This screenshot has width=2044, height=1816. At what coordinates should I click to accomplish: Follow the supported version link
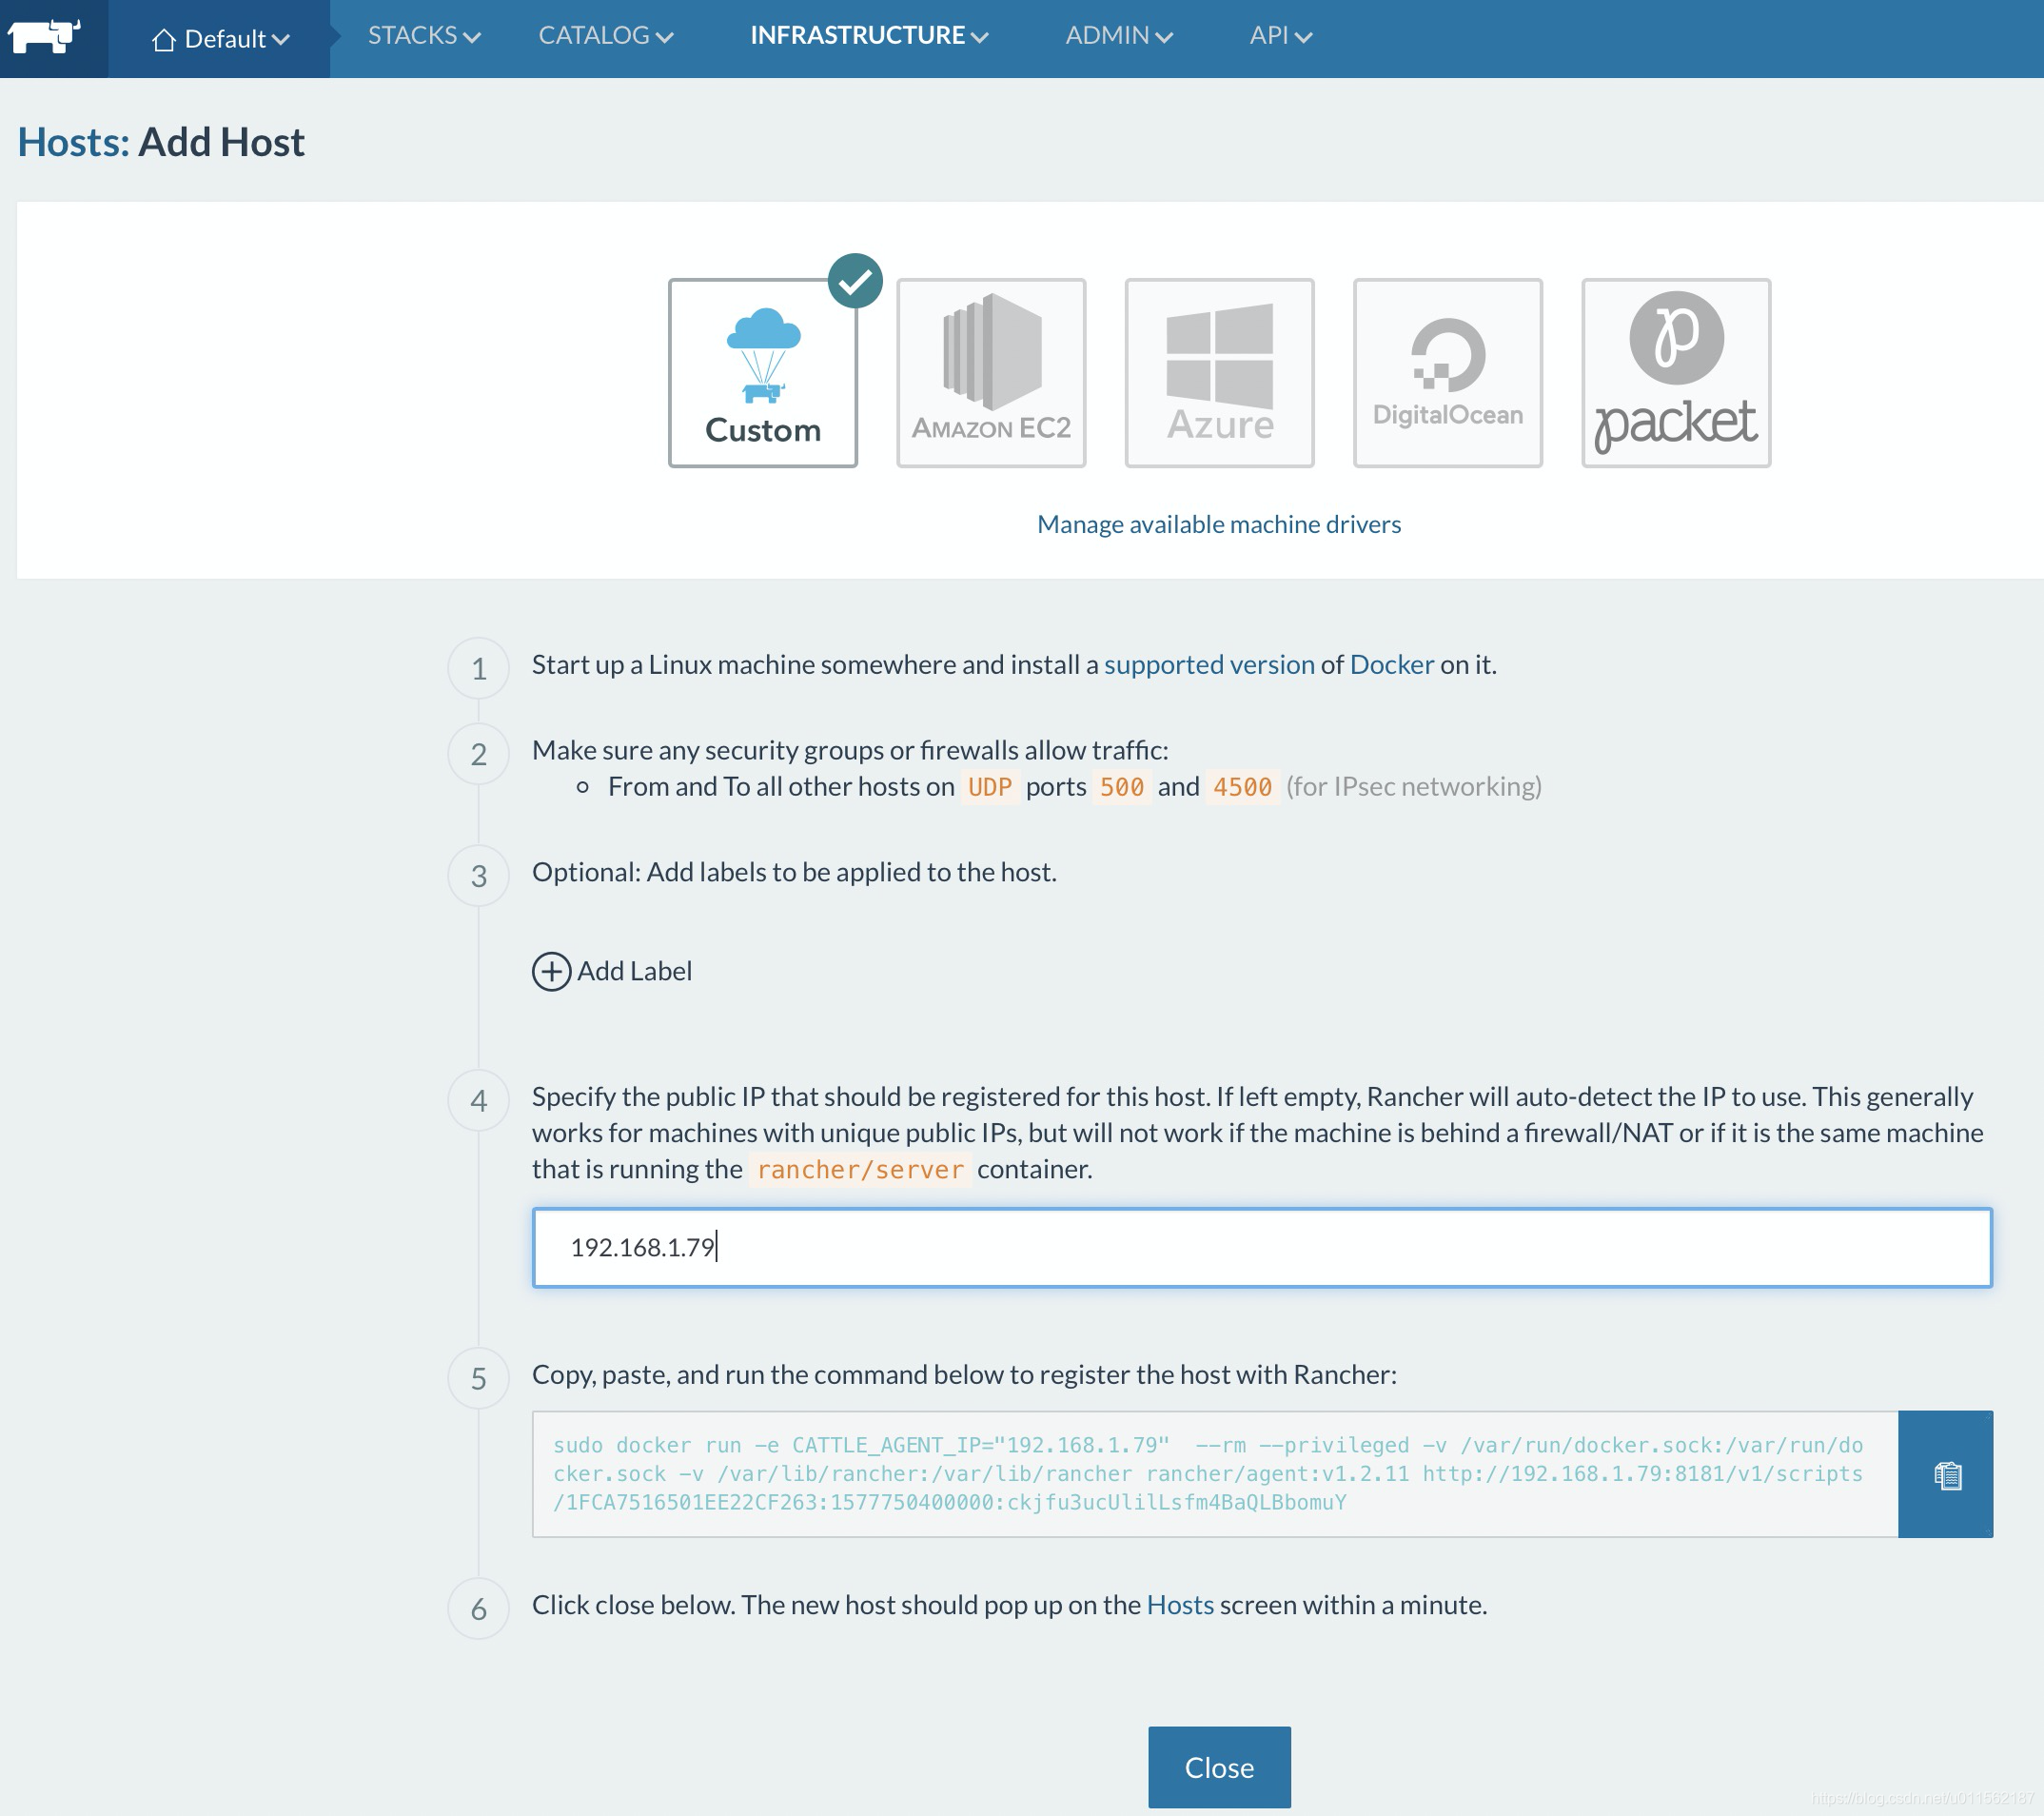(x=1208, y=665)
